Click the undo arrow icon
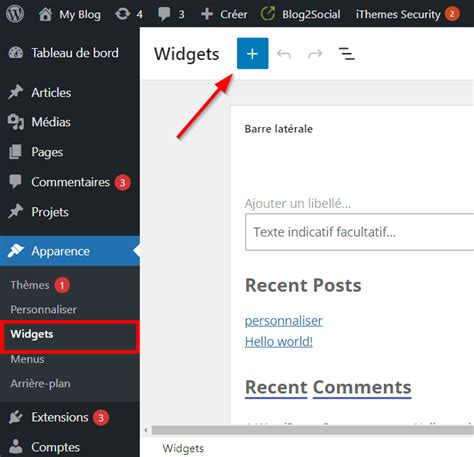The width and height of the screenshot is (474, 457). [x=284, y=54]
